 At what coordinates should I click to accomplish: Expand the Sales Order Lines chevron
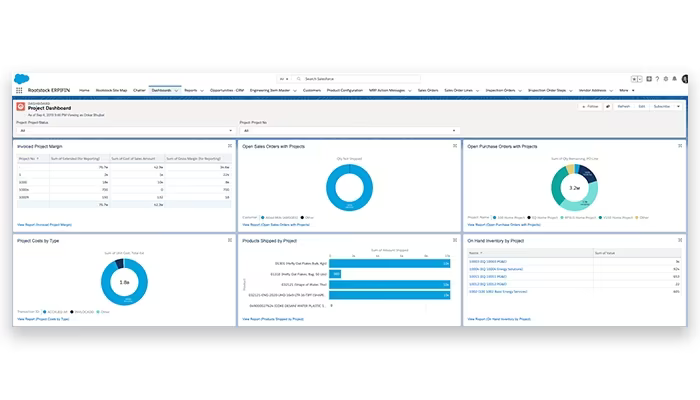(477, 91)
